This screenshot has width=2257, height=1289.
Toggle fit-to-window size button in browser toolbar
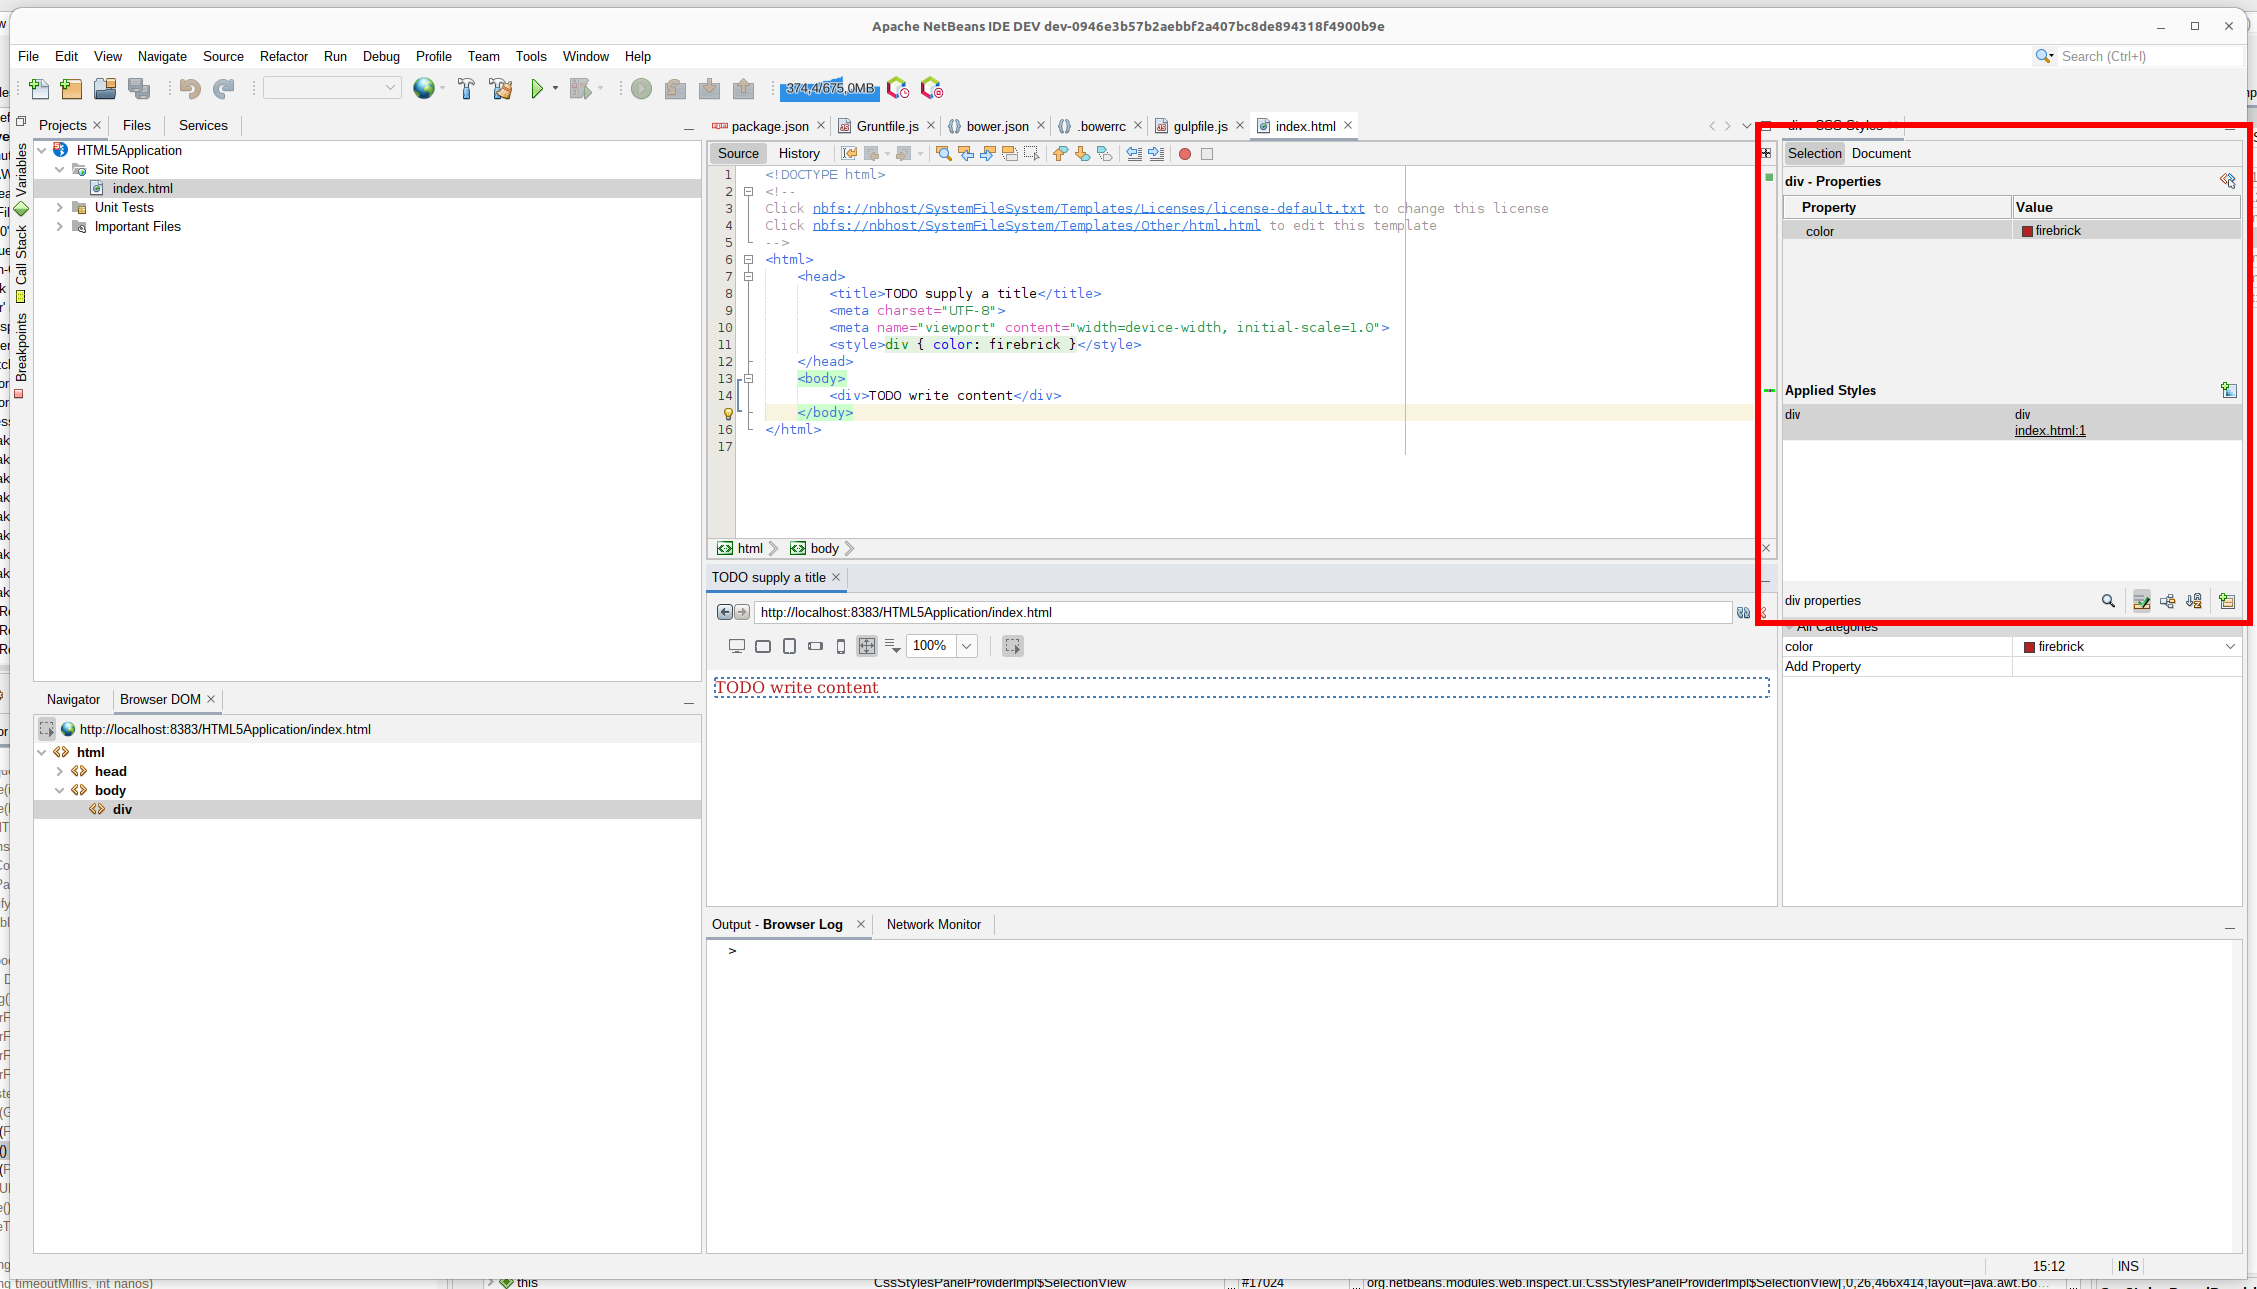click(867, 646)
